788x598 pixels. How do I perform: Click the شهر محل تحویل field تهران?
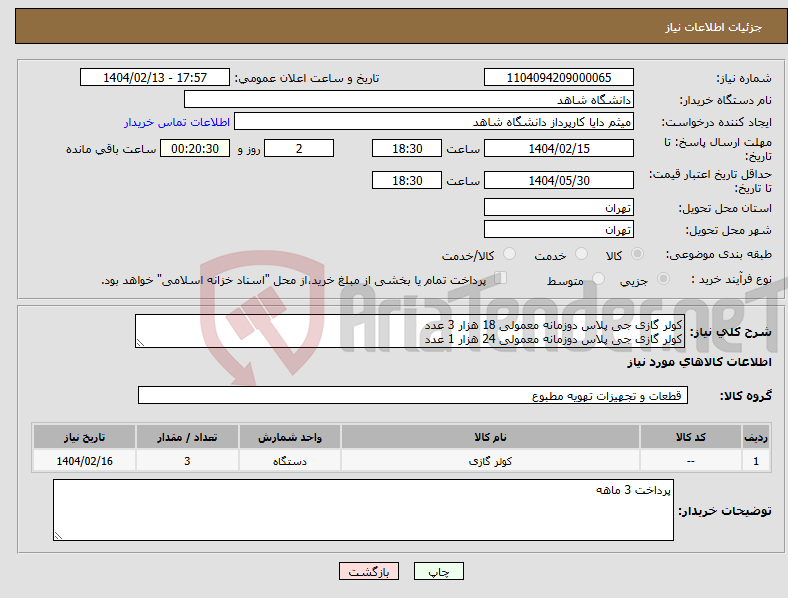[559, 230]
